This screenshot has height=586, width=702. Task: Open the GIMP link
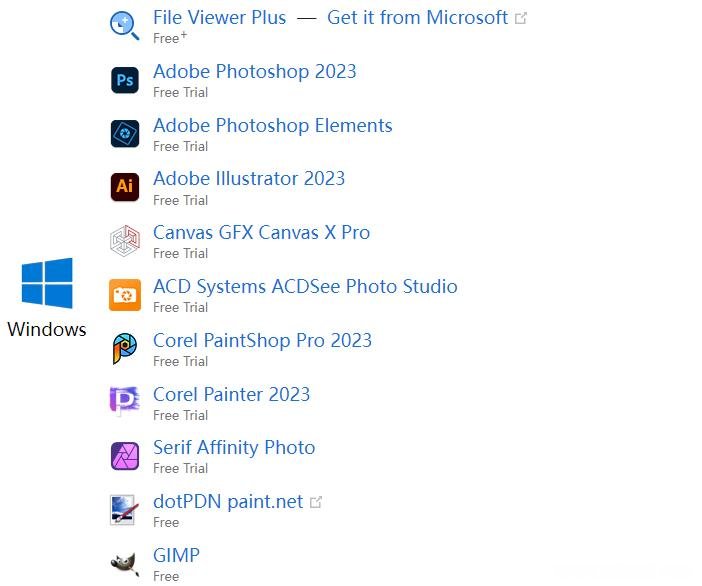point(176,555)
